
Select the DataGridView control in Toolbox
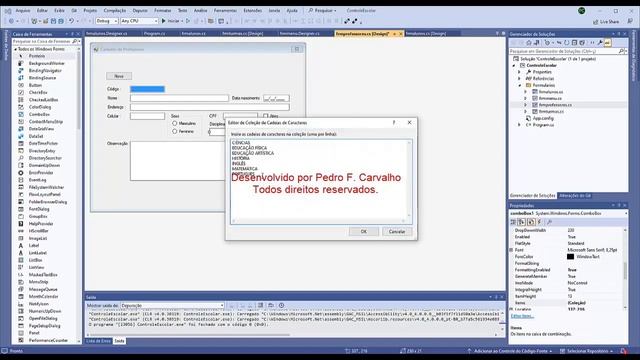pyautogui.click(x=41, y=129)
